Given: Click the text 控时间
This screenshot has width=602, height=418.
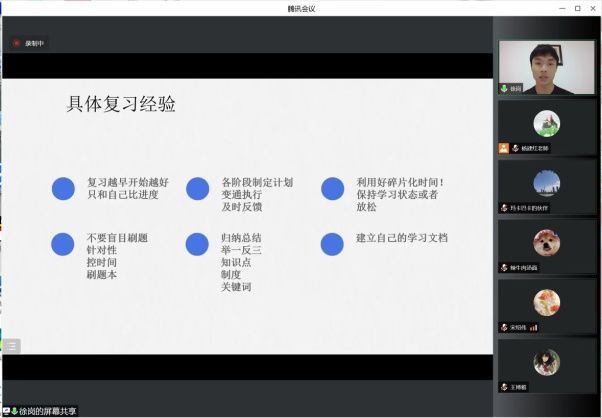Looking at the screenshot, I should [x=102, y=262].
